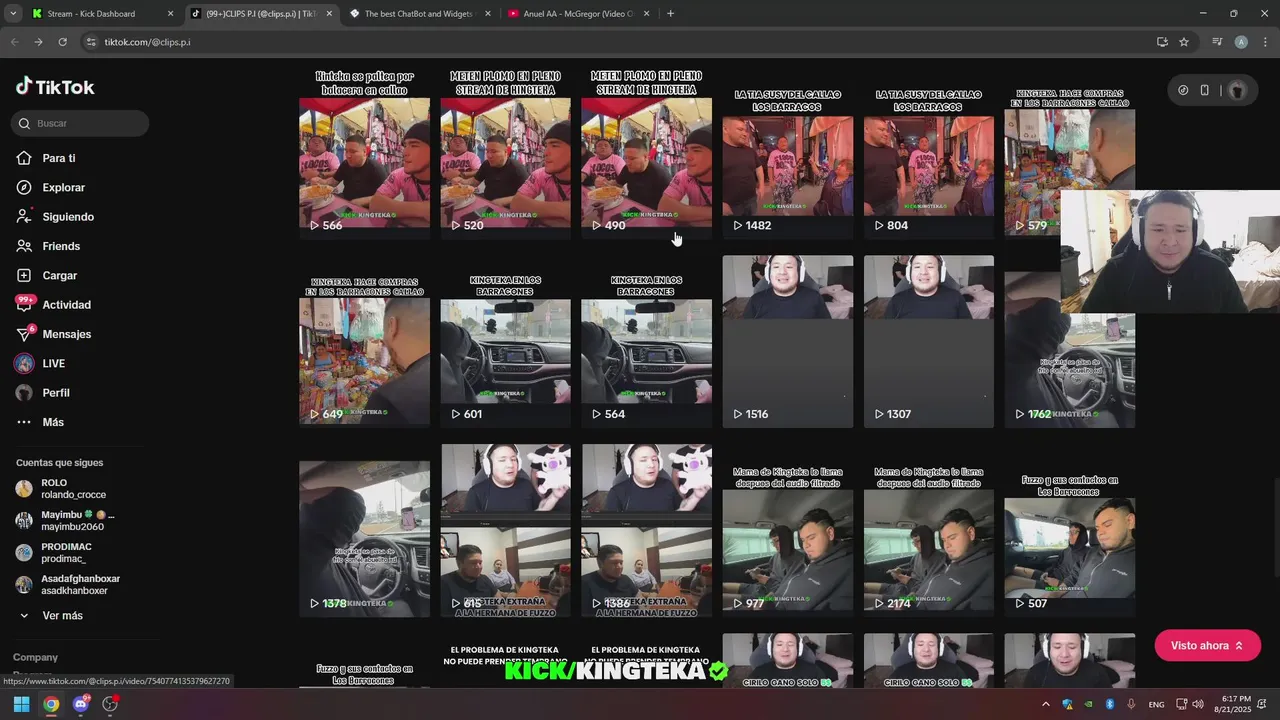This screenshot has height=720, width=1280.
Task: Open video with 1516 views
Action: coord(787,341)
